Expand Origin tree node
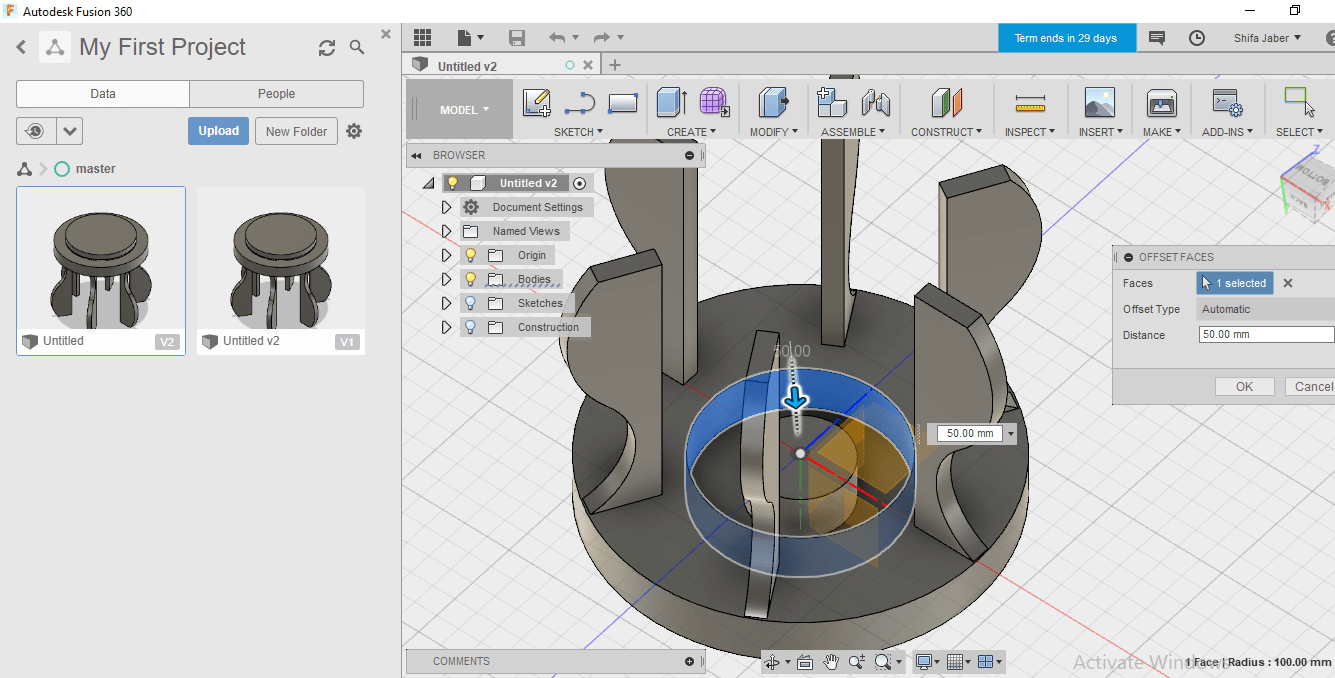 (x=447, y=255)
